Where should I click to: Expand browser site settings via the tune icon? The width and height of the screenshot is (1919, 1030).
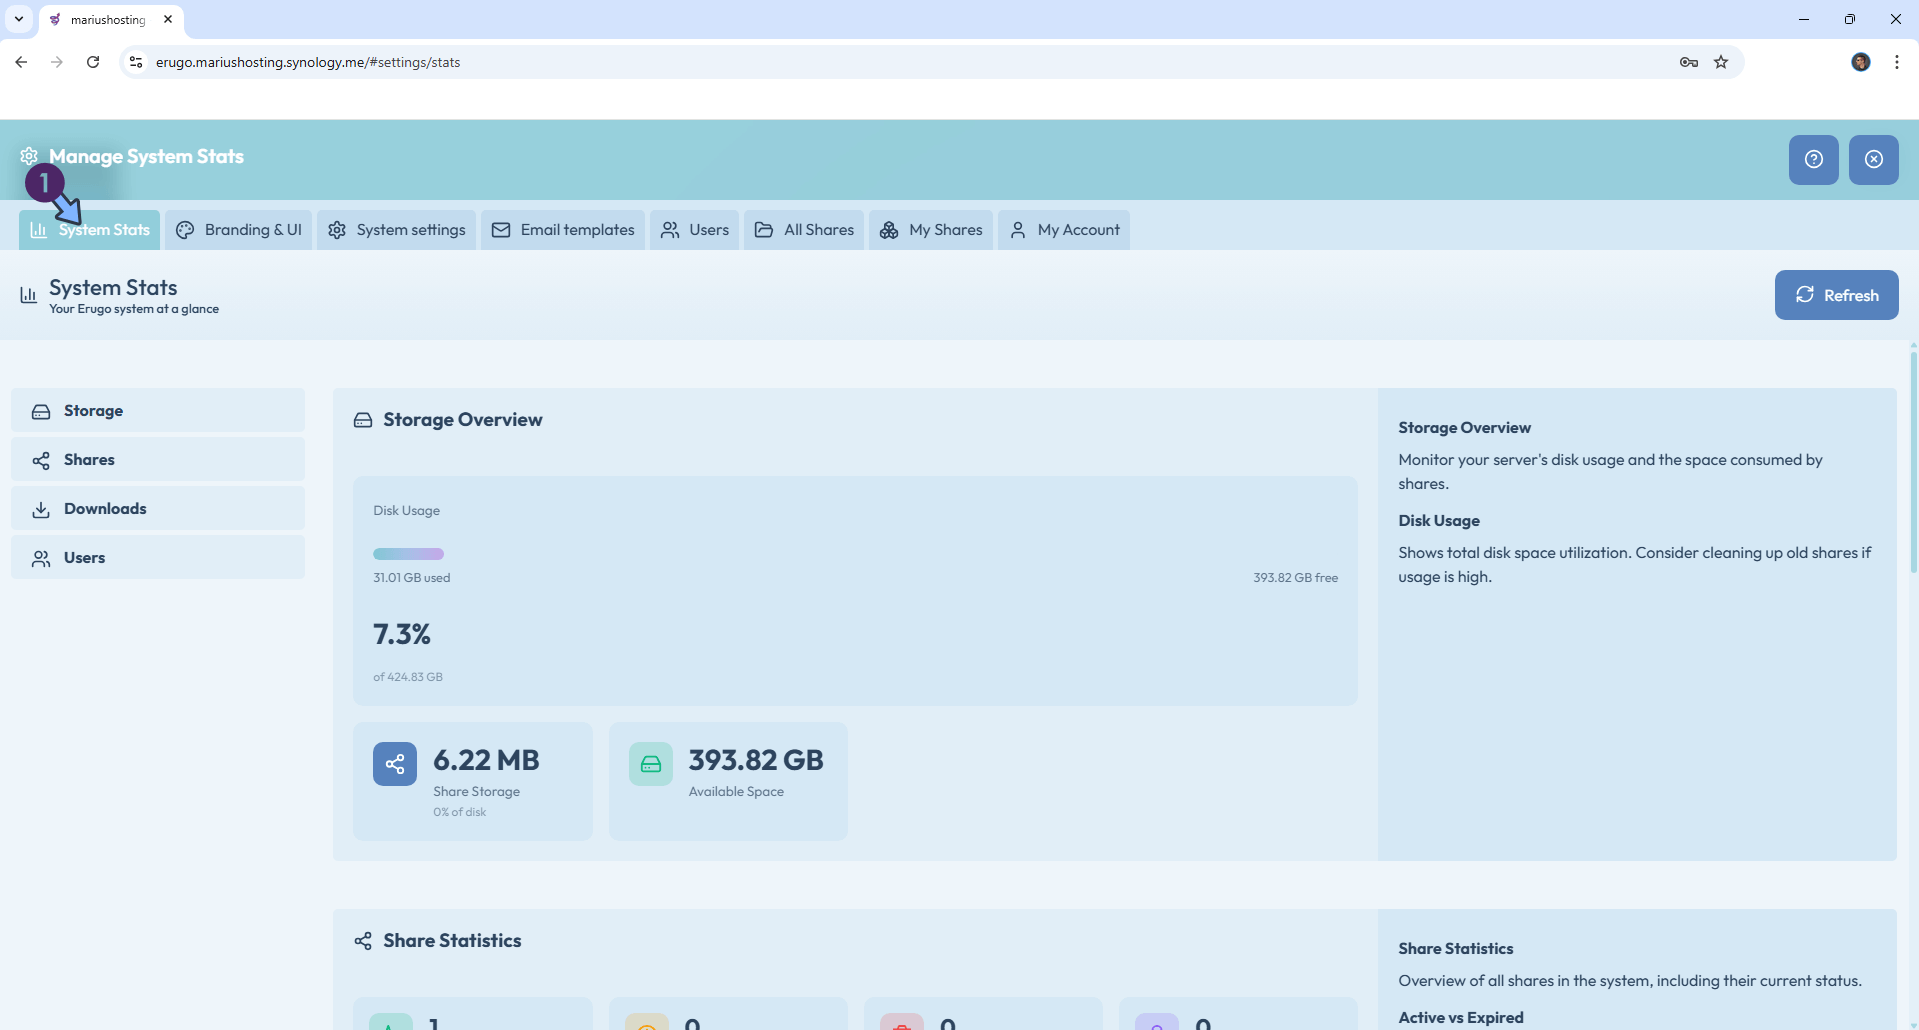tap(135, 62)
